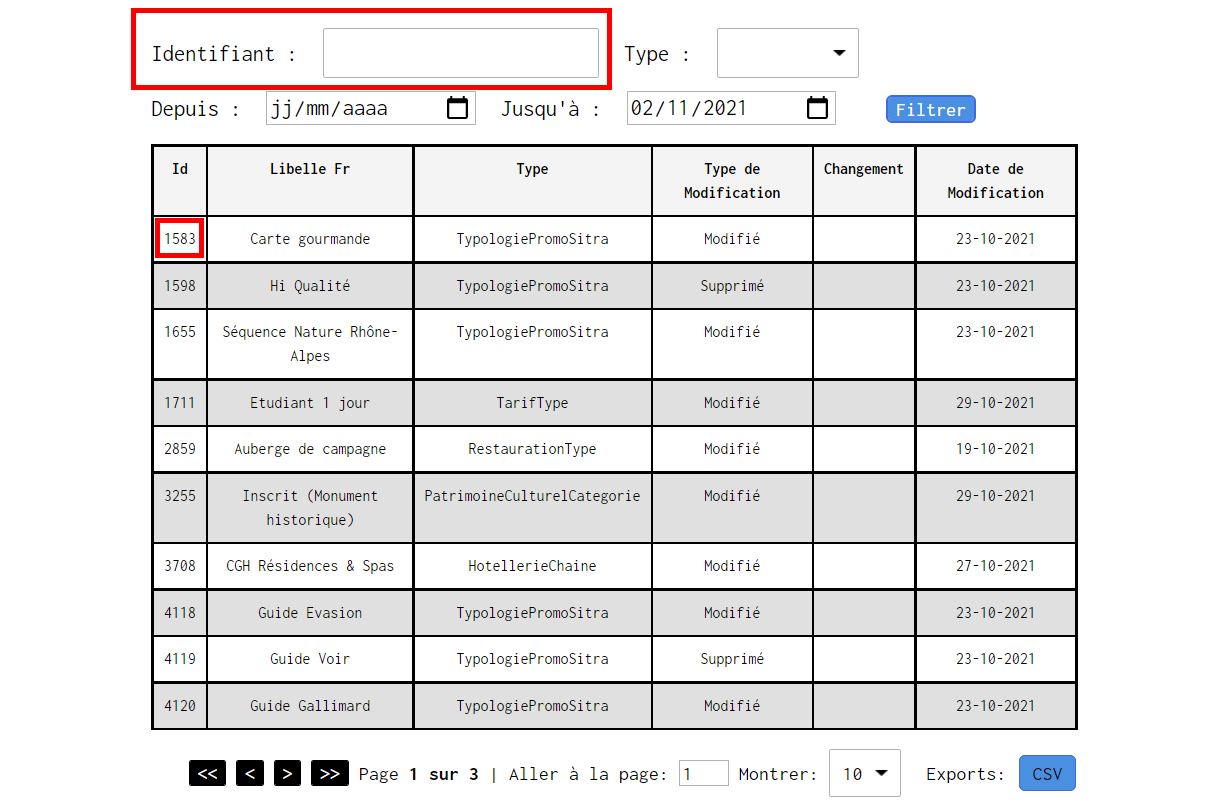
Task: Open calendar picker for Depuis date
Action: click(x=457, y=108)
